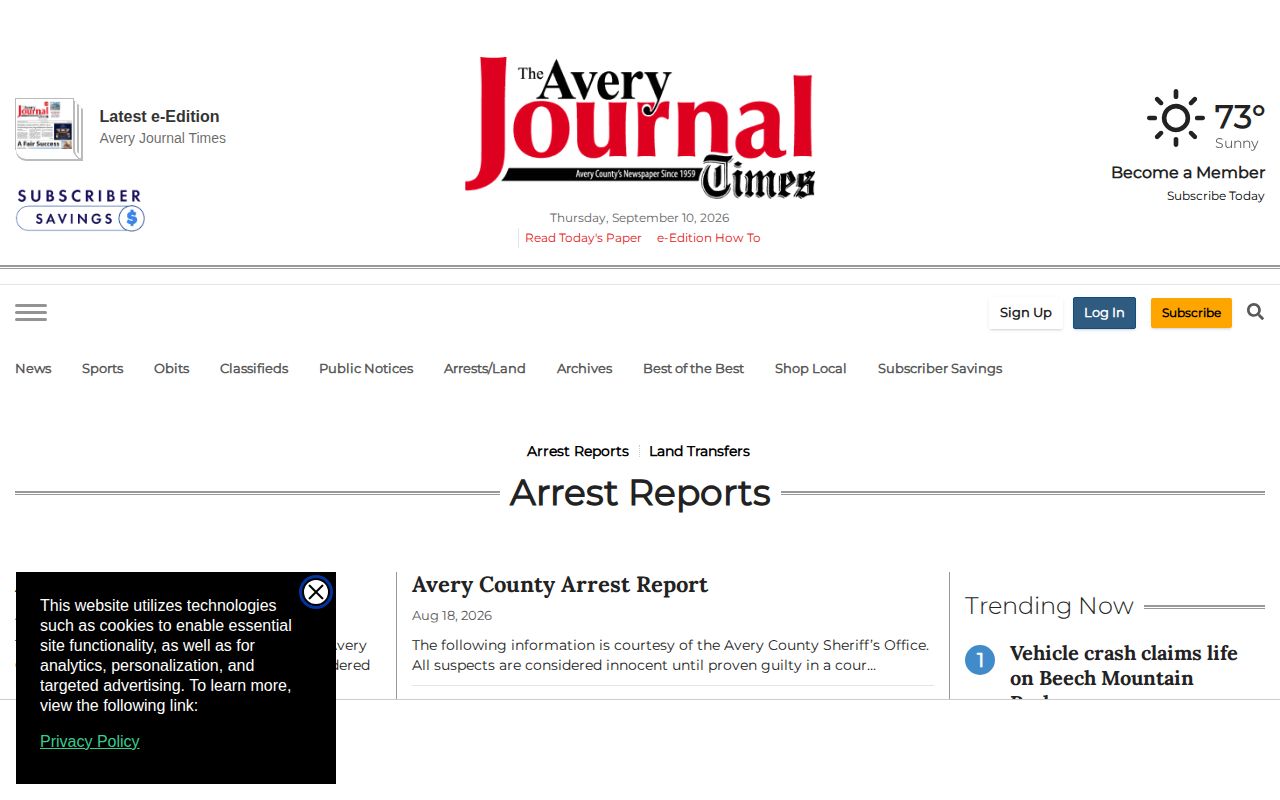Open the Avery County Arrest Report article
This screenshot has width=1280, height=800.
[x=560, y=585]
